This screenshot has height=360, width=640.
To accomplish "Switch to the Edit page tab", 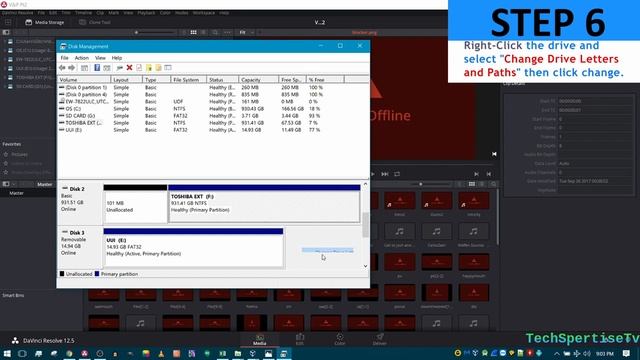I will (x=300, y=340).
